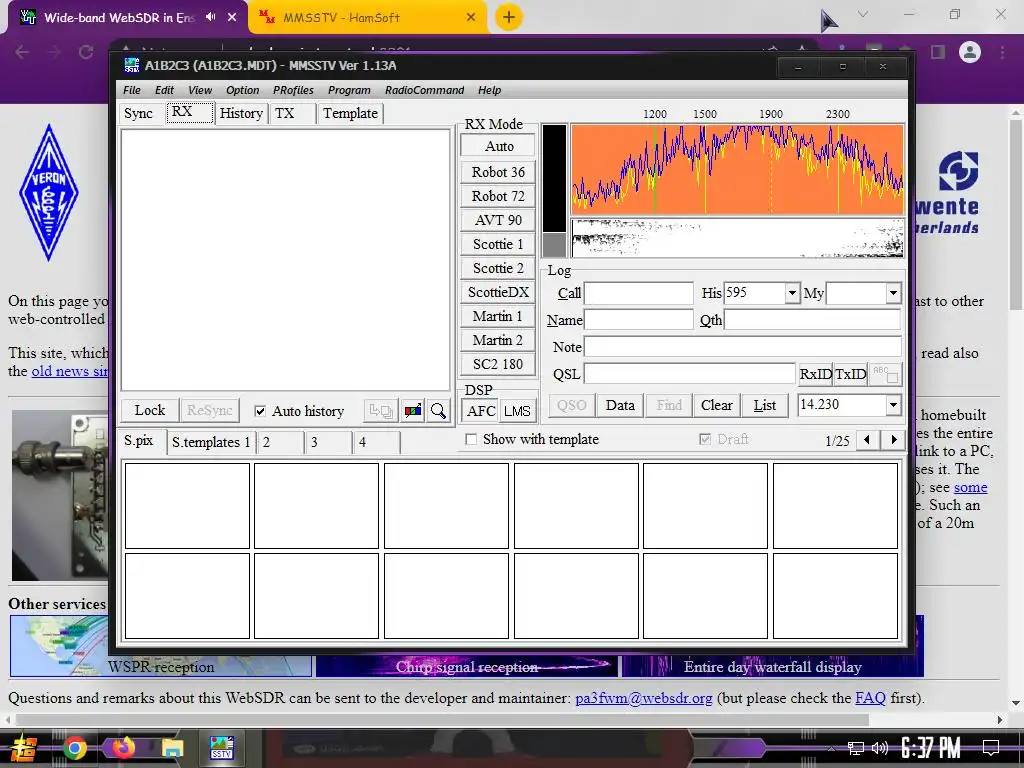Click the webpage horizontal scrollbar
This screenshot has height=768, width=1024.
[x=442, y=720]
